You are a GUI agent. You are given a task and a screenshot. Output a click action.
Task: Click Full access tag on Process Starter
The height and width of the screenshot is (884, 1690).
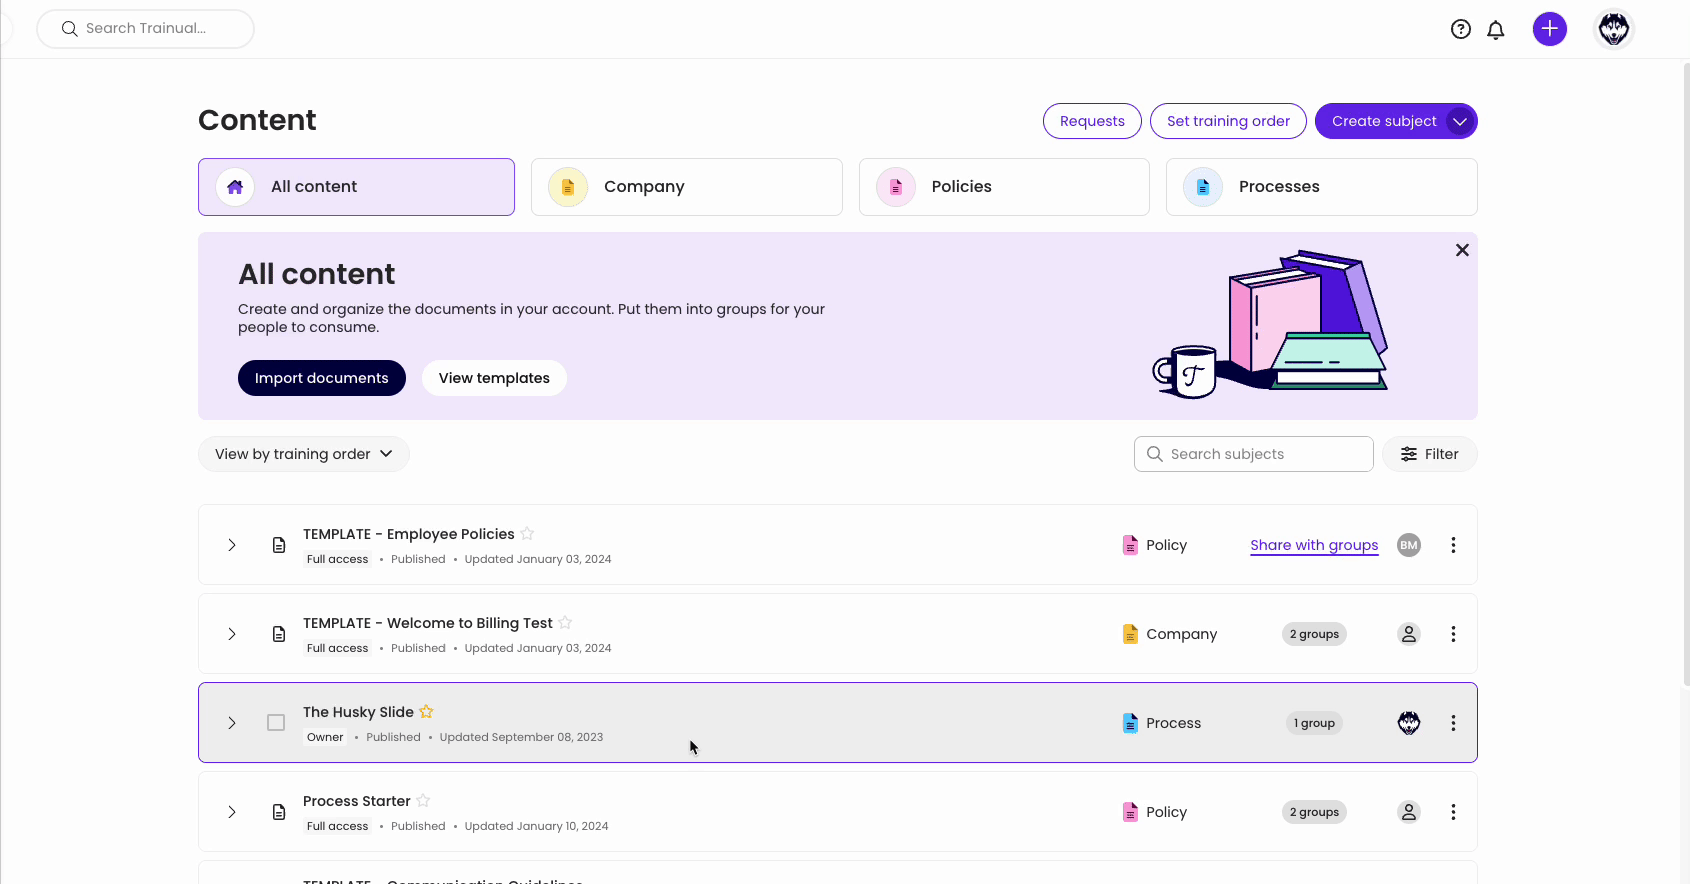pyautogui.click(x=337, y=826)
